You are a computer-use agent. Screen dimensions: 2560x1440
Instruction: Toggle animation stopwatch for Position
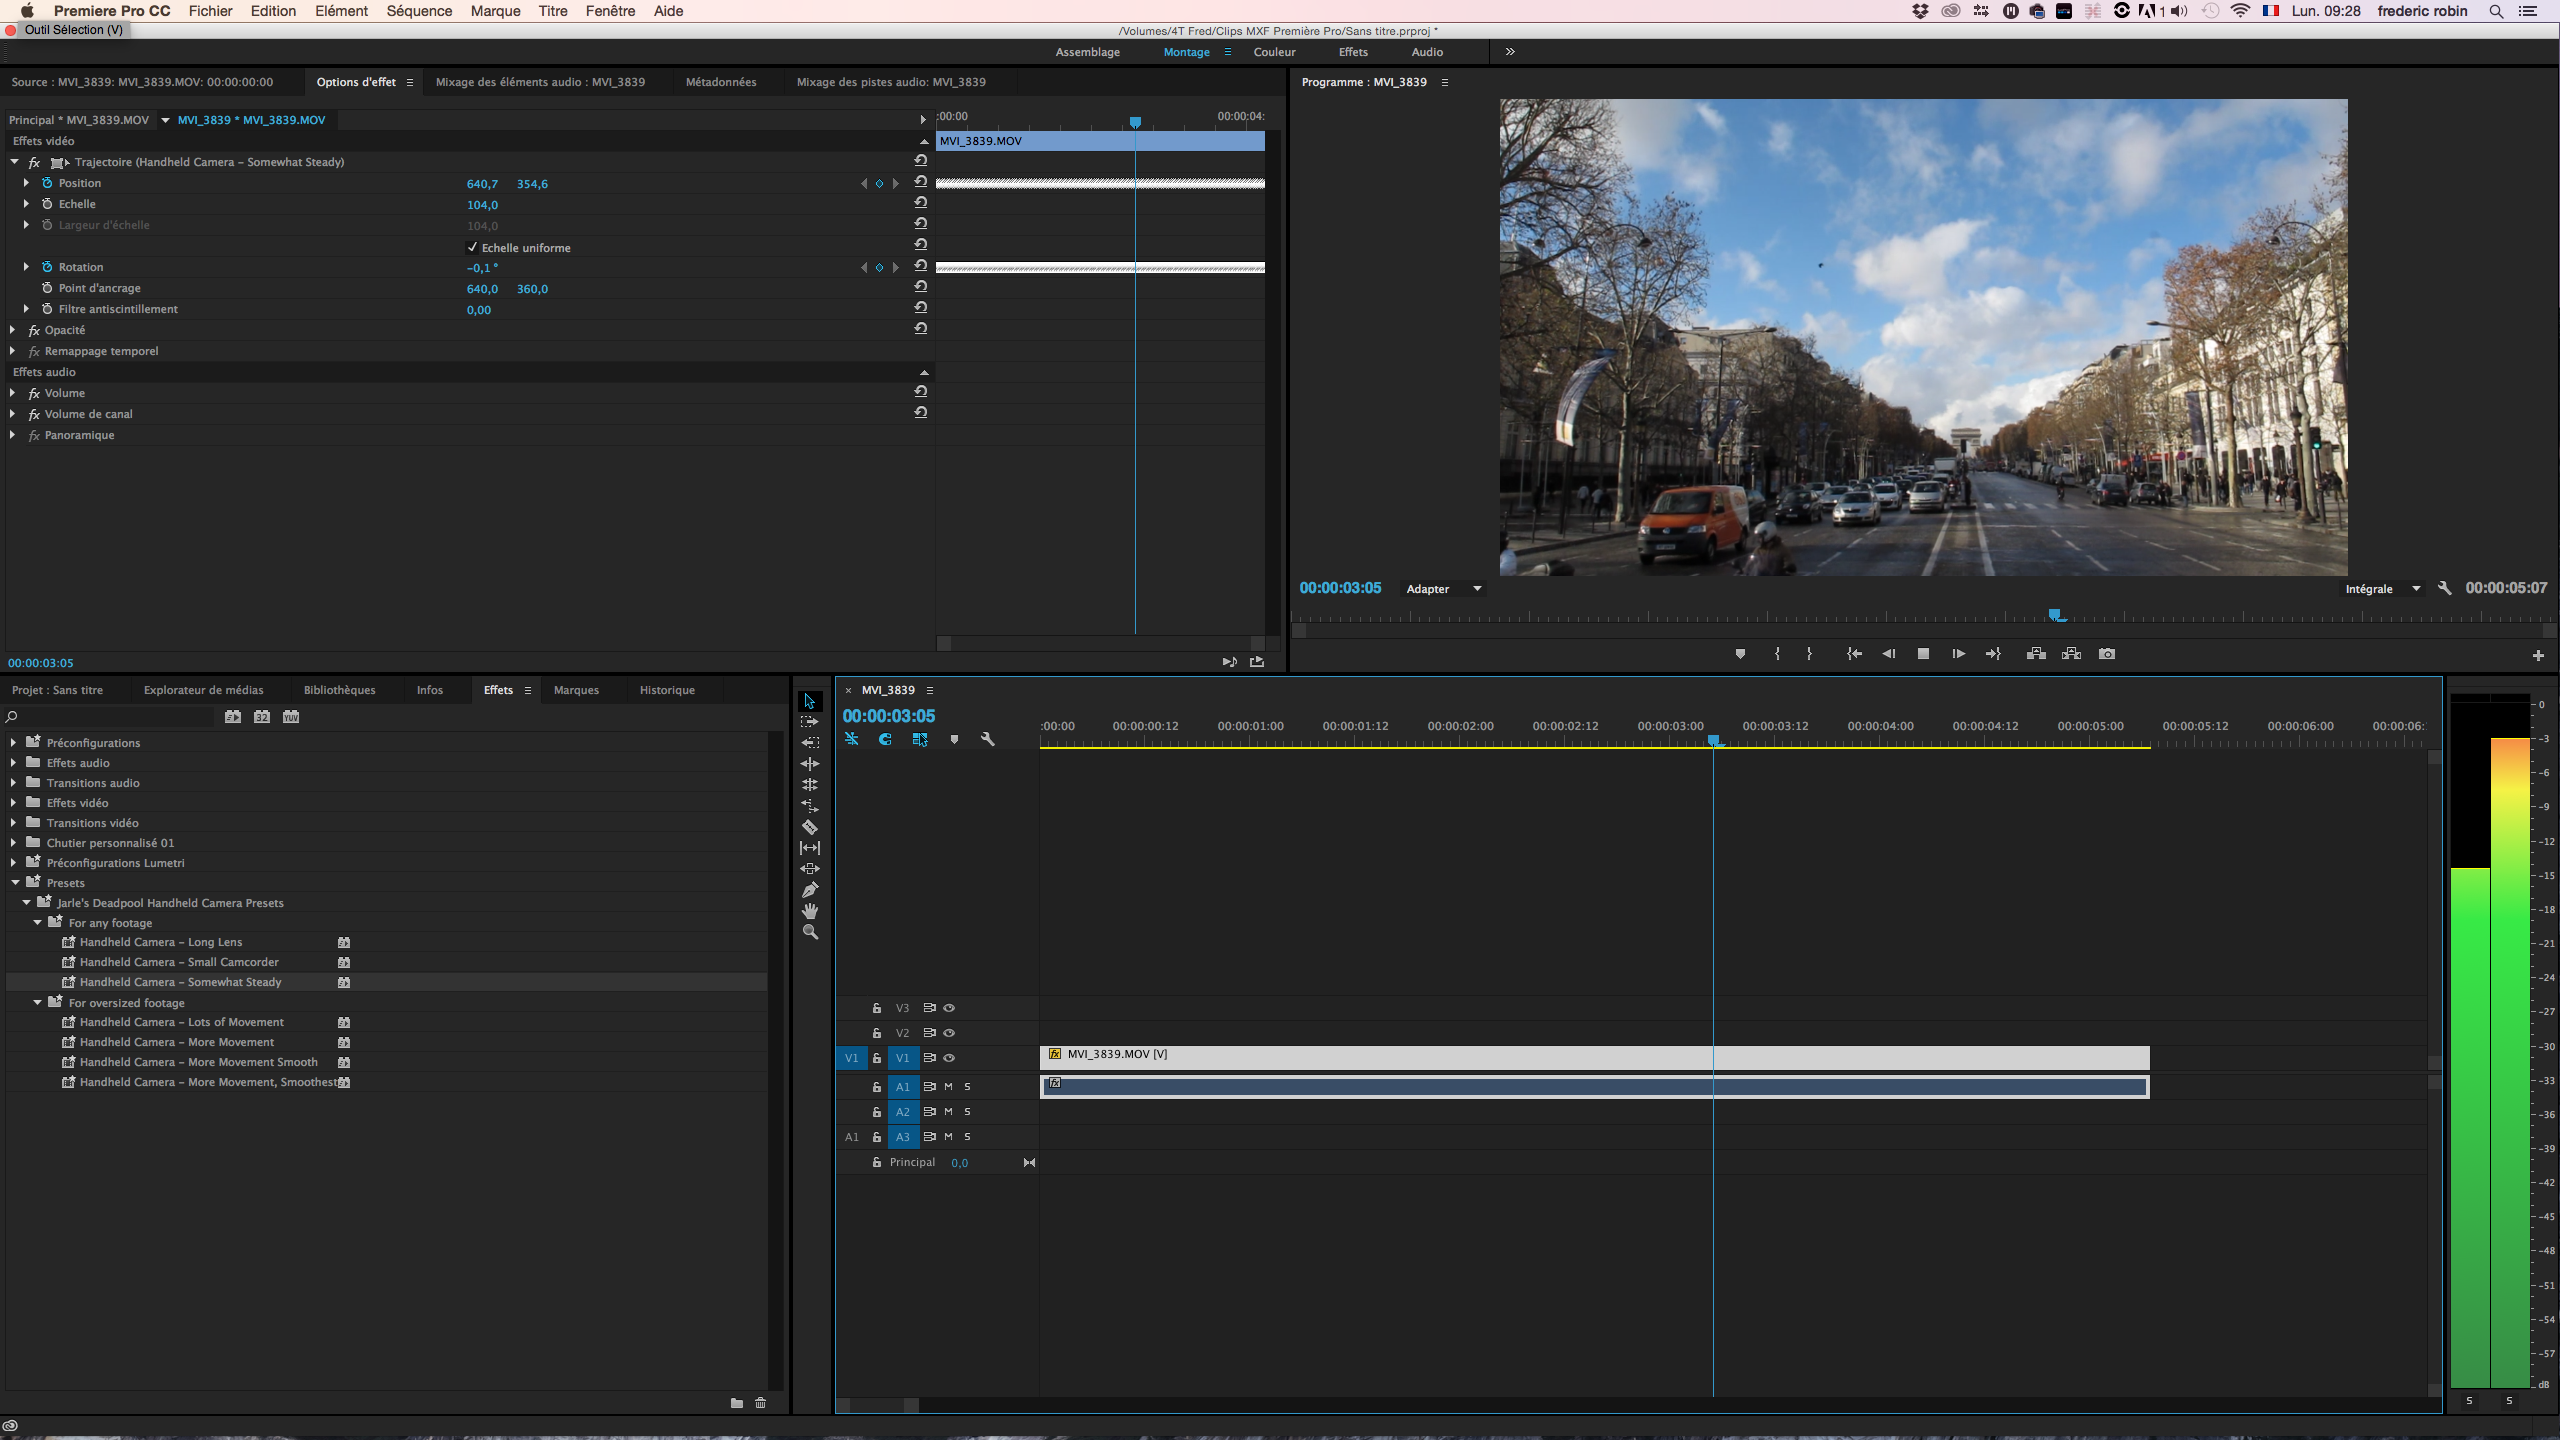click(47, 183)
